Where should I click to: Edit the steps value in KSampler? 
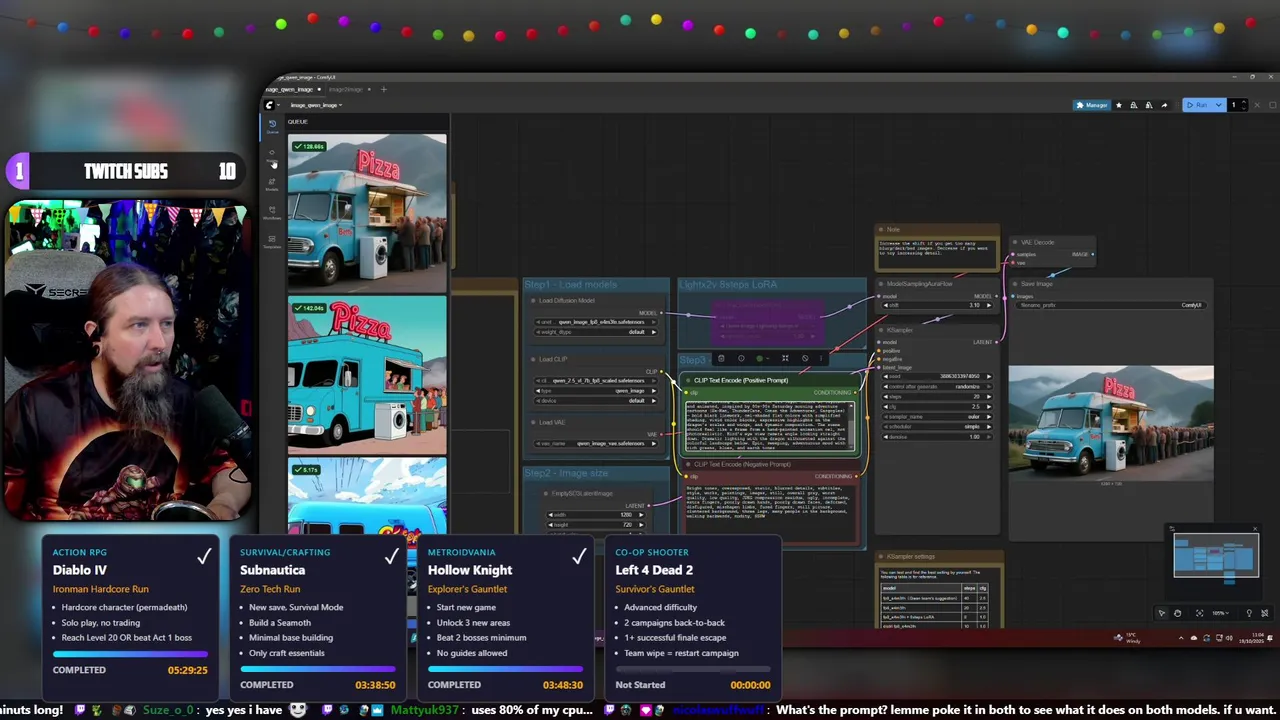937,396
